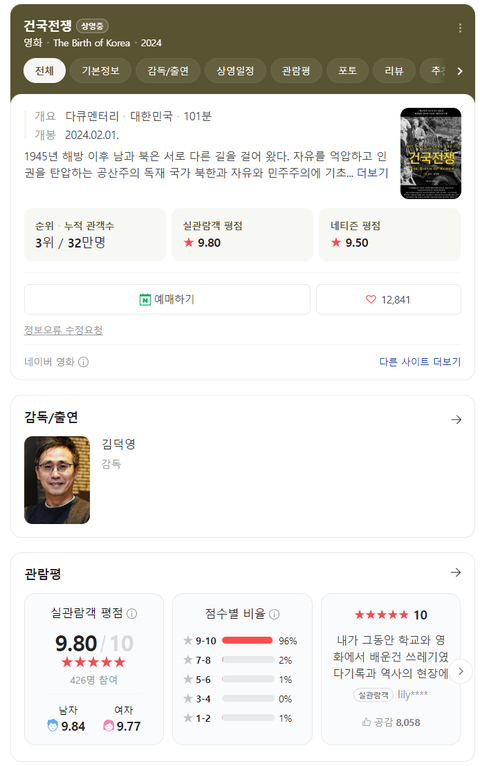Switch to the 기본정보 tab
The height and width of the screenshot is (766, 480).
(x=101, y=71)
